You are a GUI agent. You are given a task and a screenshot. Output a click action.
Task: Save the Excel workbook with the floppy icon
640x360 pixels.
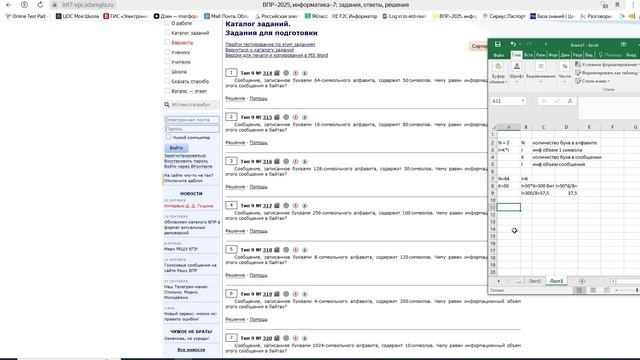click(498, 44)
